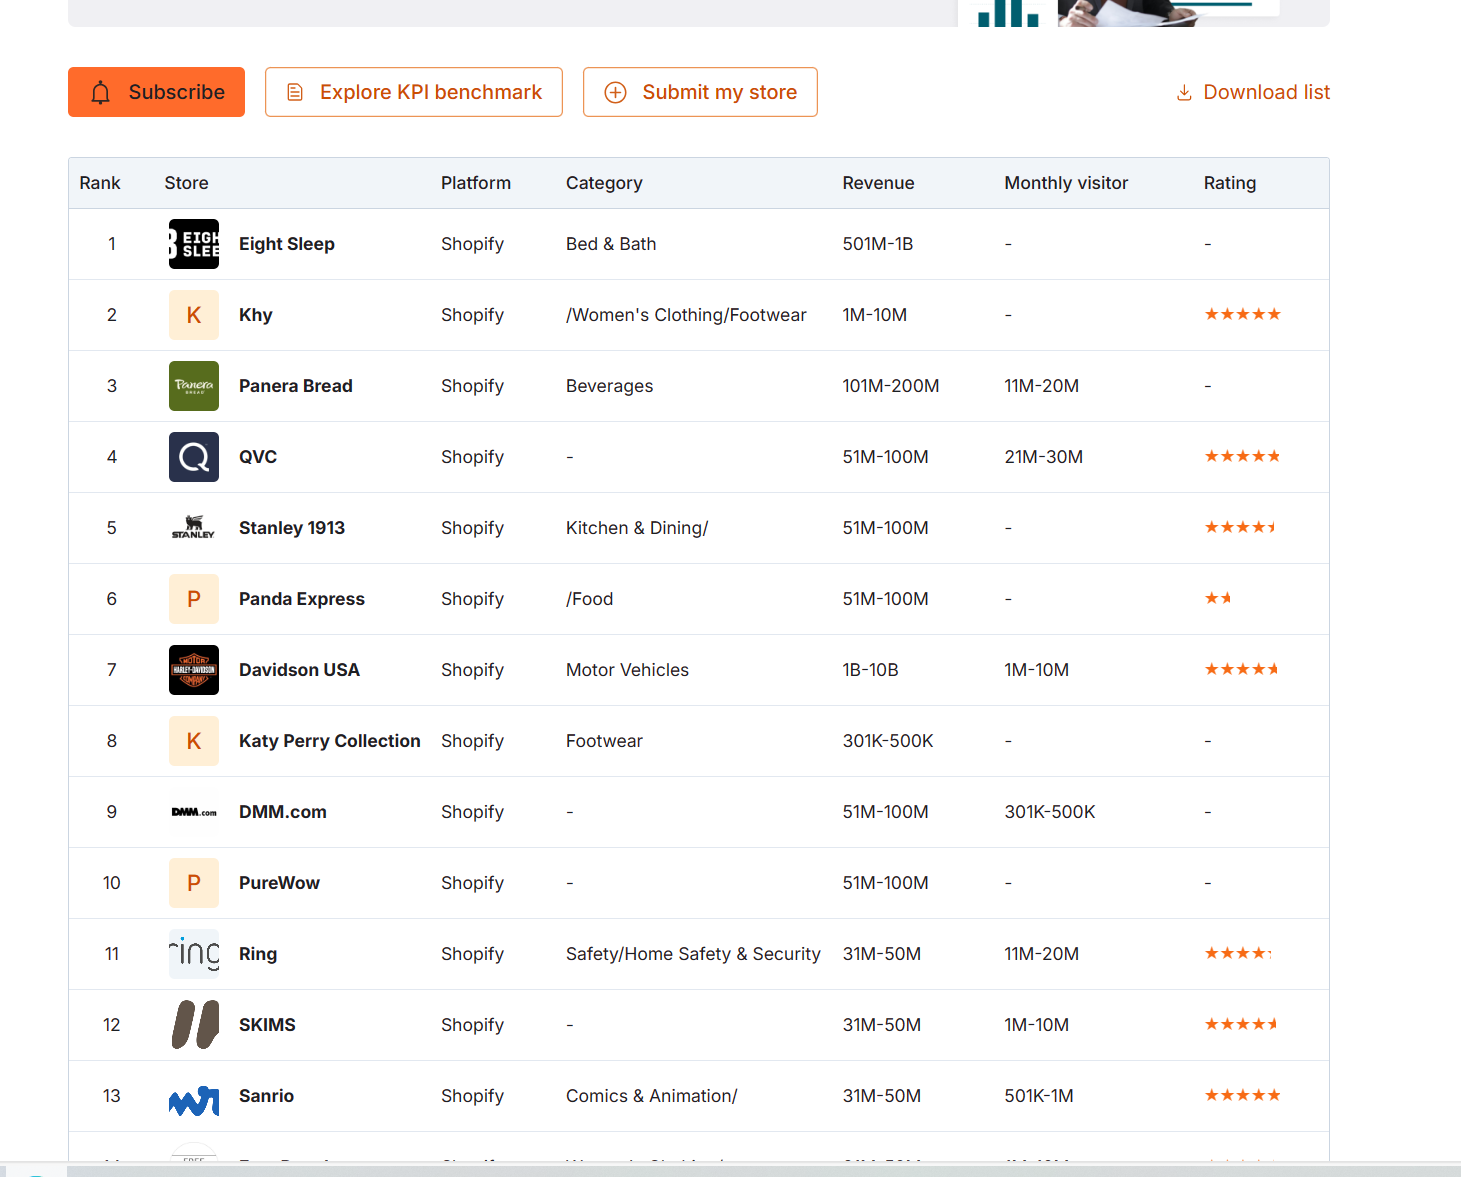1461x1177 pixels.
Task: Open Panera Bread store name
Action: [x=296, y=386]
